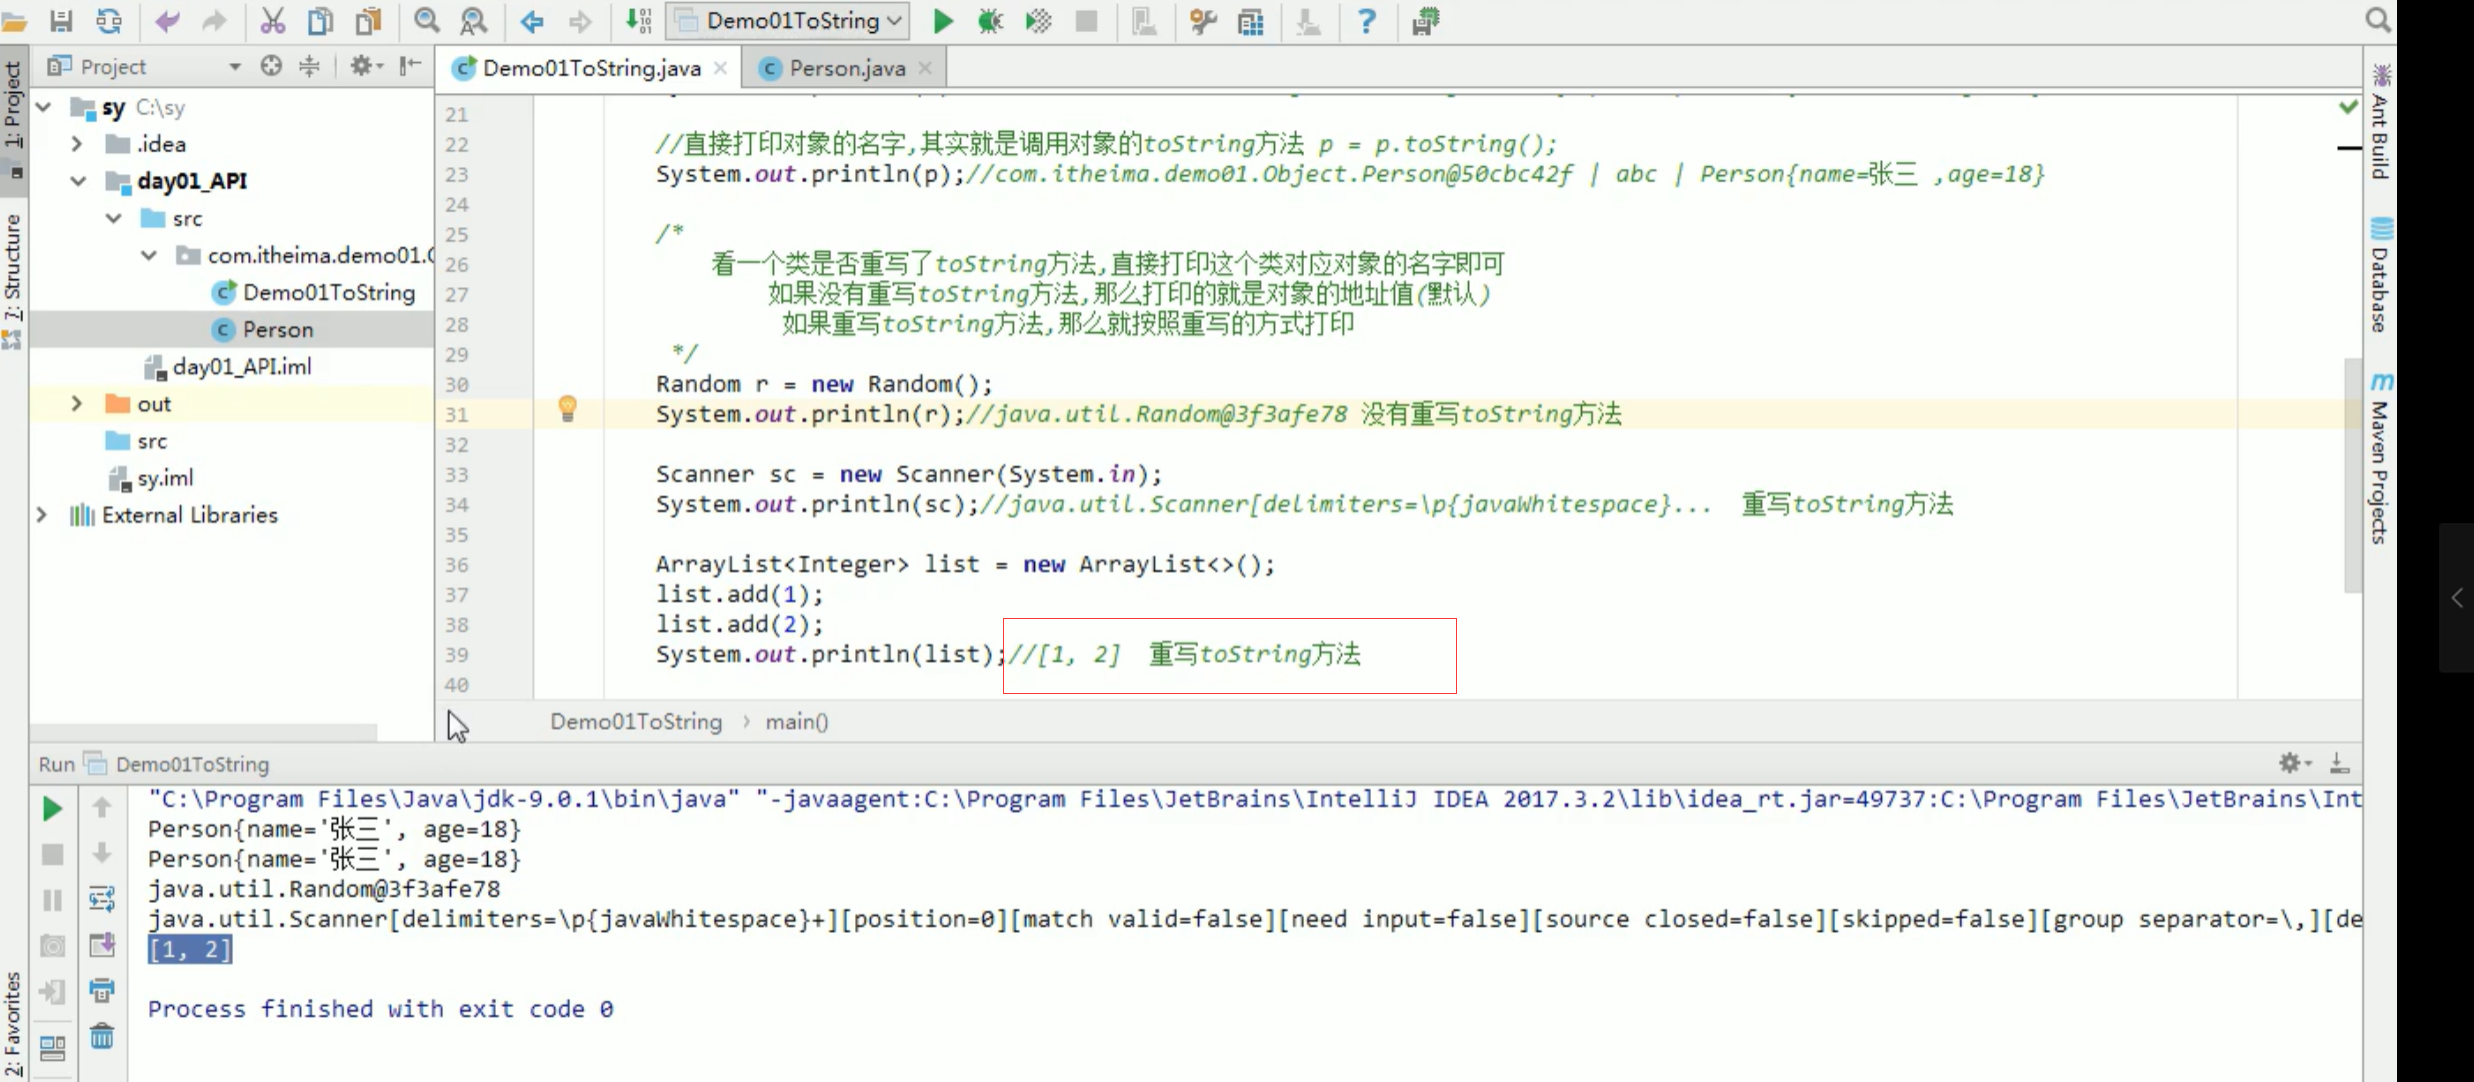Collapse the day01_API module node

click(78, 181)
